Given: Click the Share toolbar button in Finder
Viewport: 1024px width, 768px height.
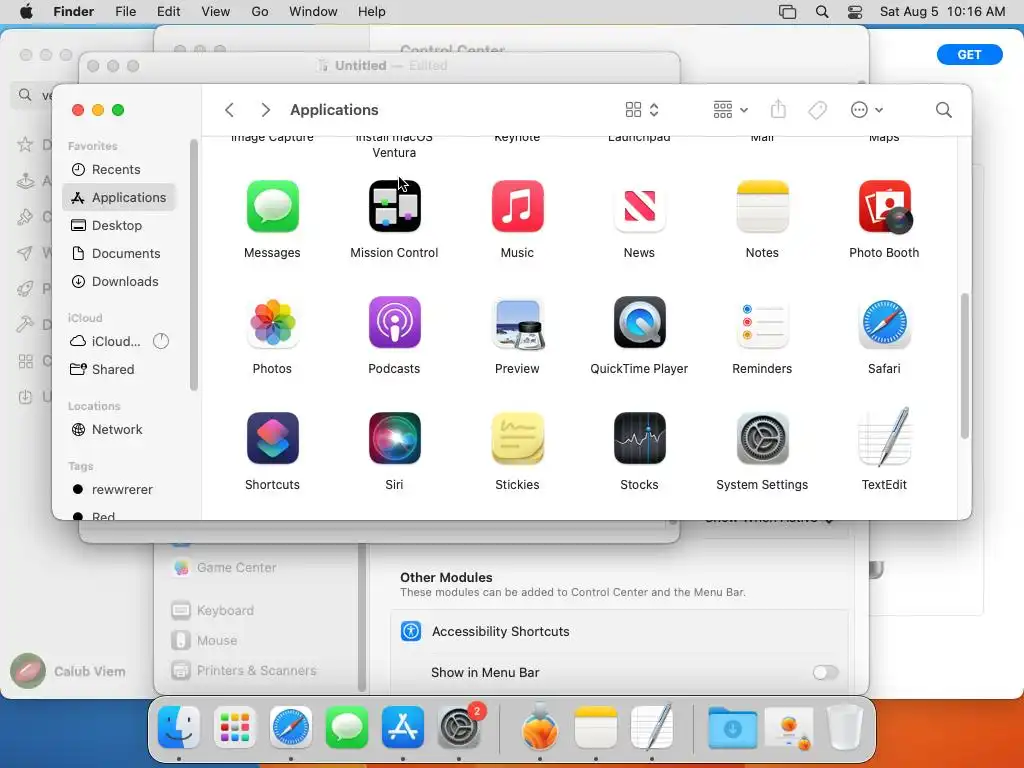Looking at the screenshot, I should [778, 109].
